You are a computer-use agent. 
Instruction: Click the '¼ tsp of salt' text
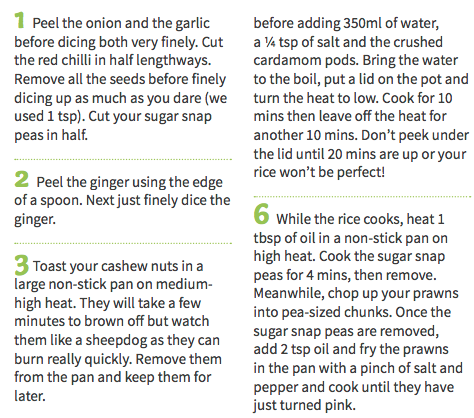coord(301,42)
